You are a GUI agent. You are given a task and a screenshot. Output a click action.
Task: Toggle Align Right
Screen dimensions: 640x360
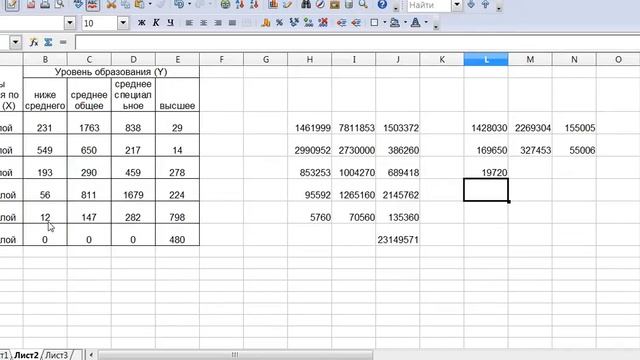coord(218,23)
